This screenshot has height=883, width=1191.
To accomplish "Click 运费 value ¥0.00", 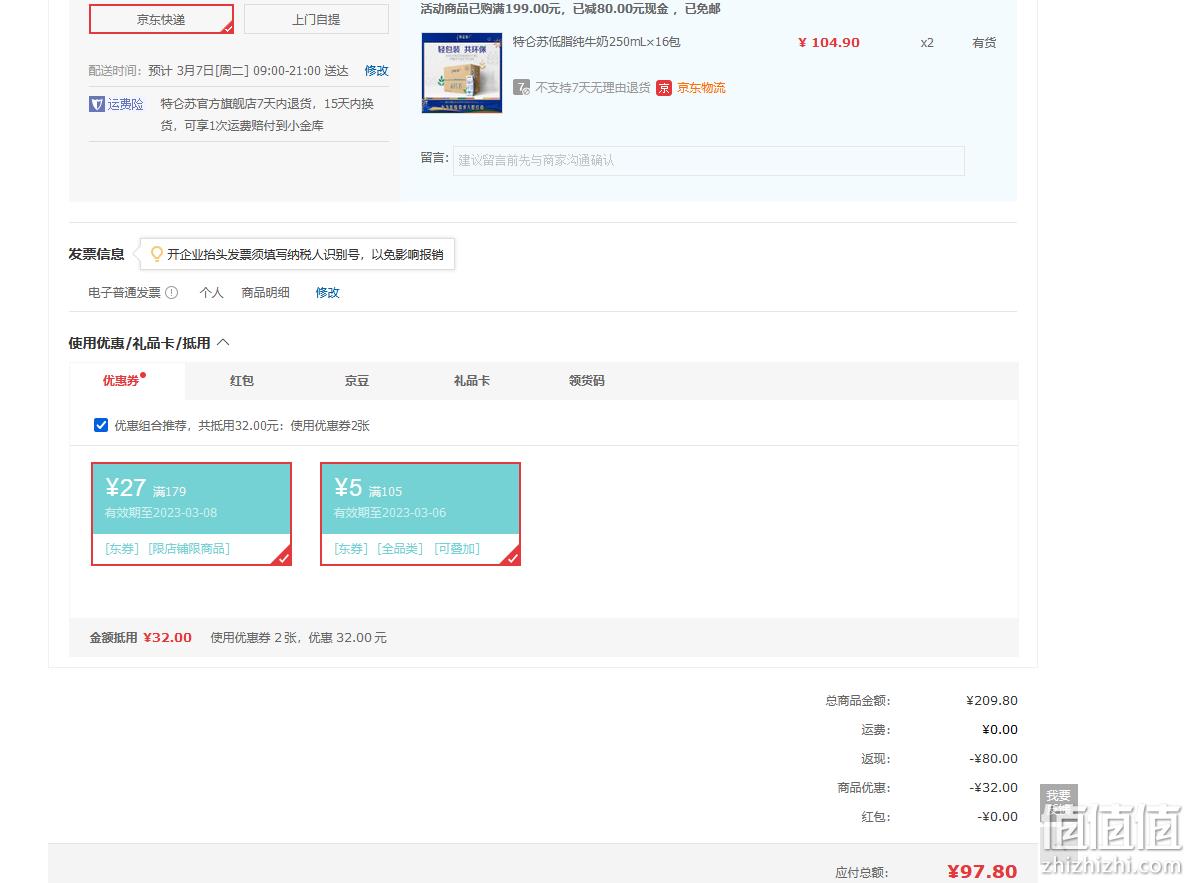I will click(x=1000, y=730).
